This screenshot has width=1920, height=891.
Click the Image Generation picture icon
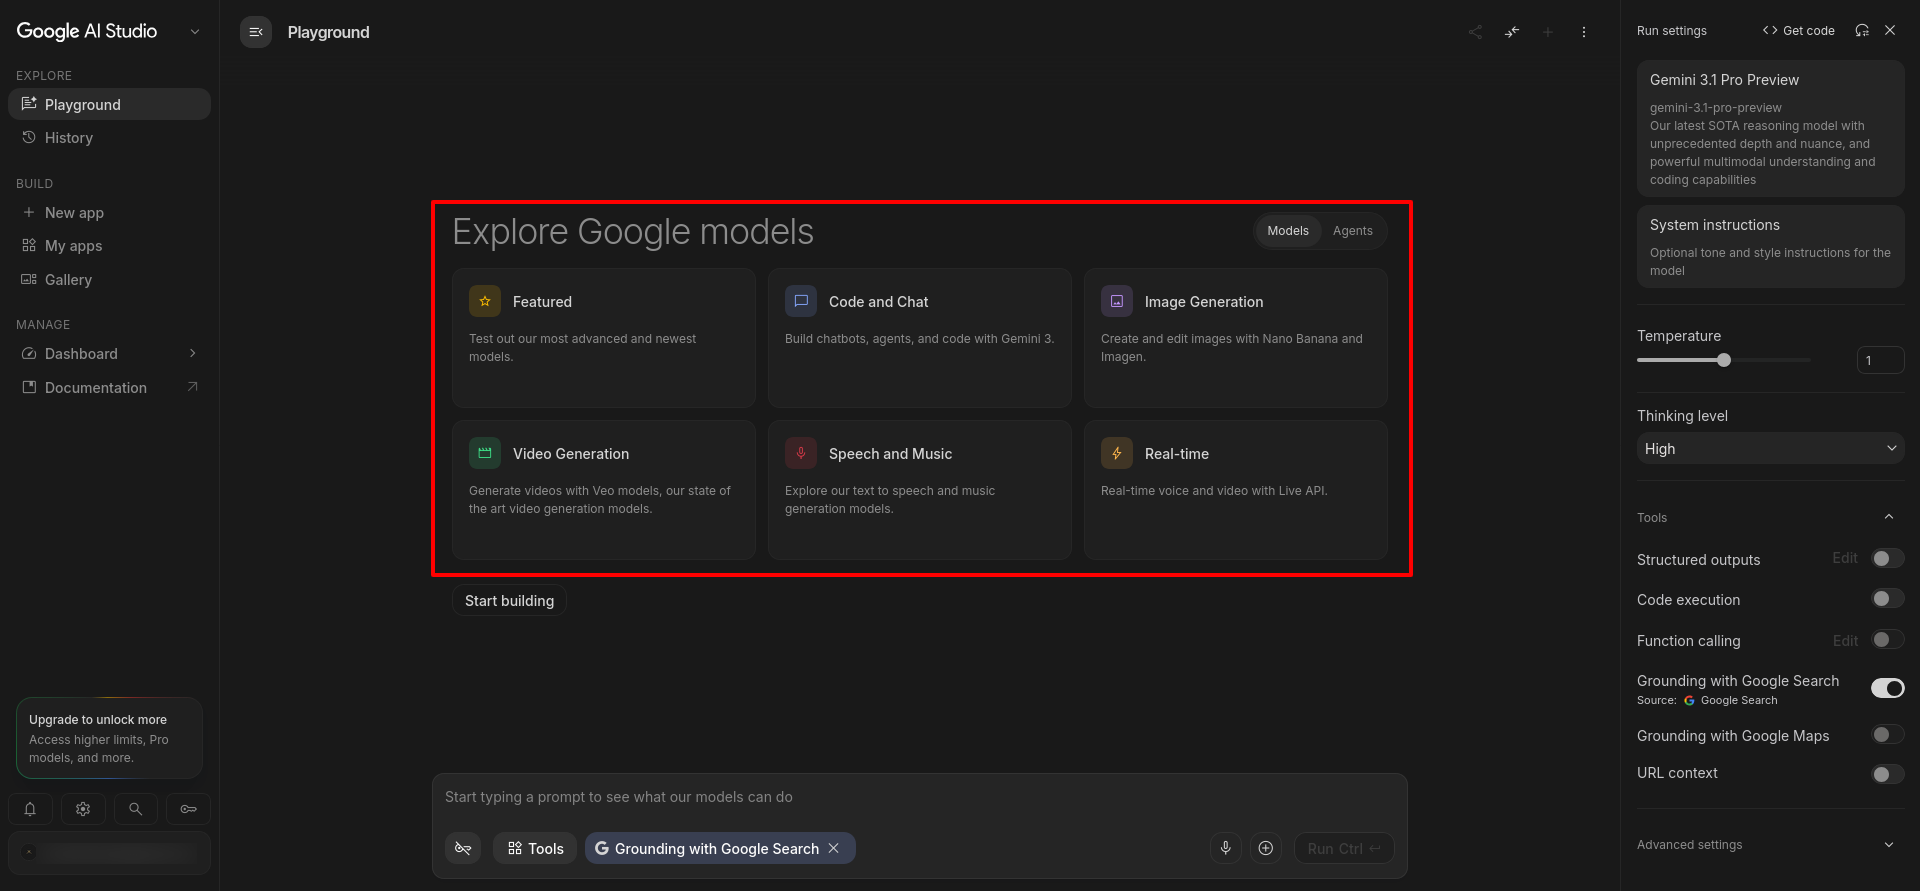(x=1117, y=301)
